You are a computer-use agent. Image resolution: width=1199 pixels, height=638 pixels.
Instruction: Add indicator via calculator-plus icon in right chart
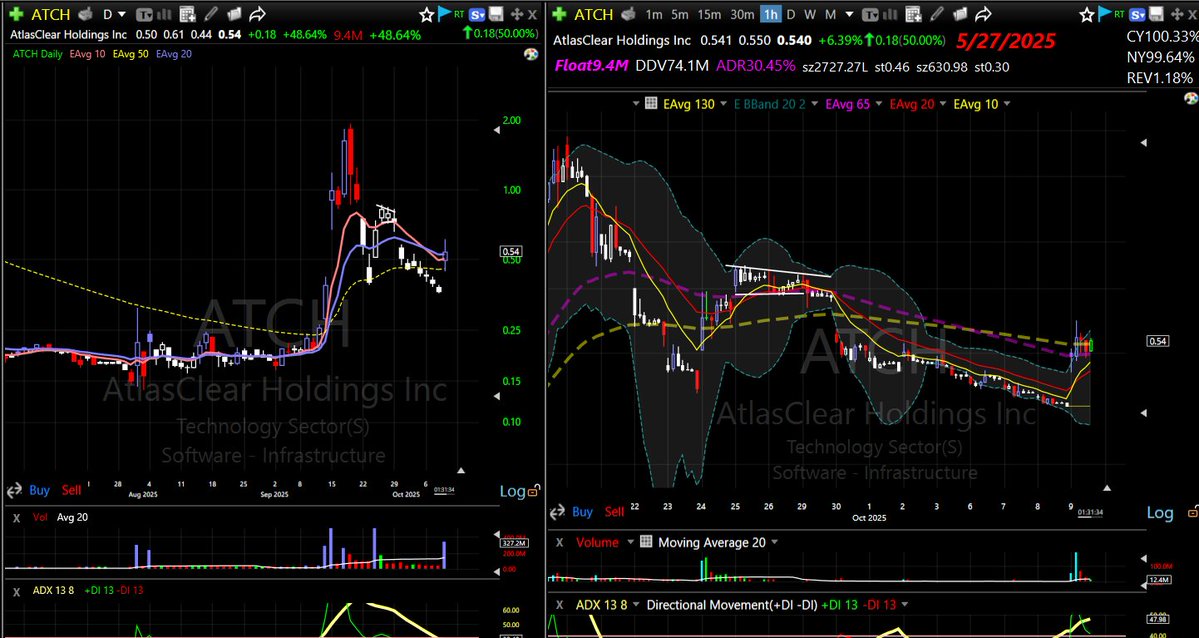(x=914, y=15)
